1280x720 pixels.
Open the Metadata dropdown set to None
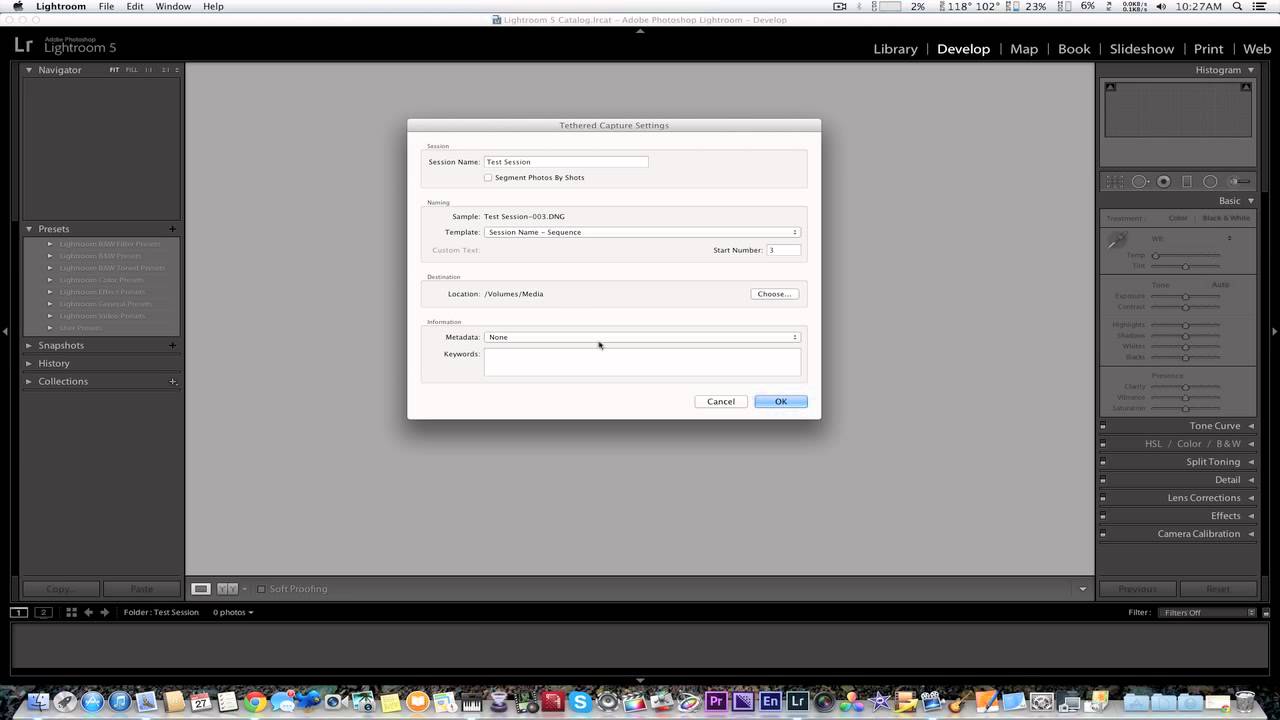(642, 337)
